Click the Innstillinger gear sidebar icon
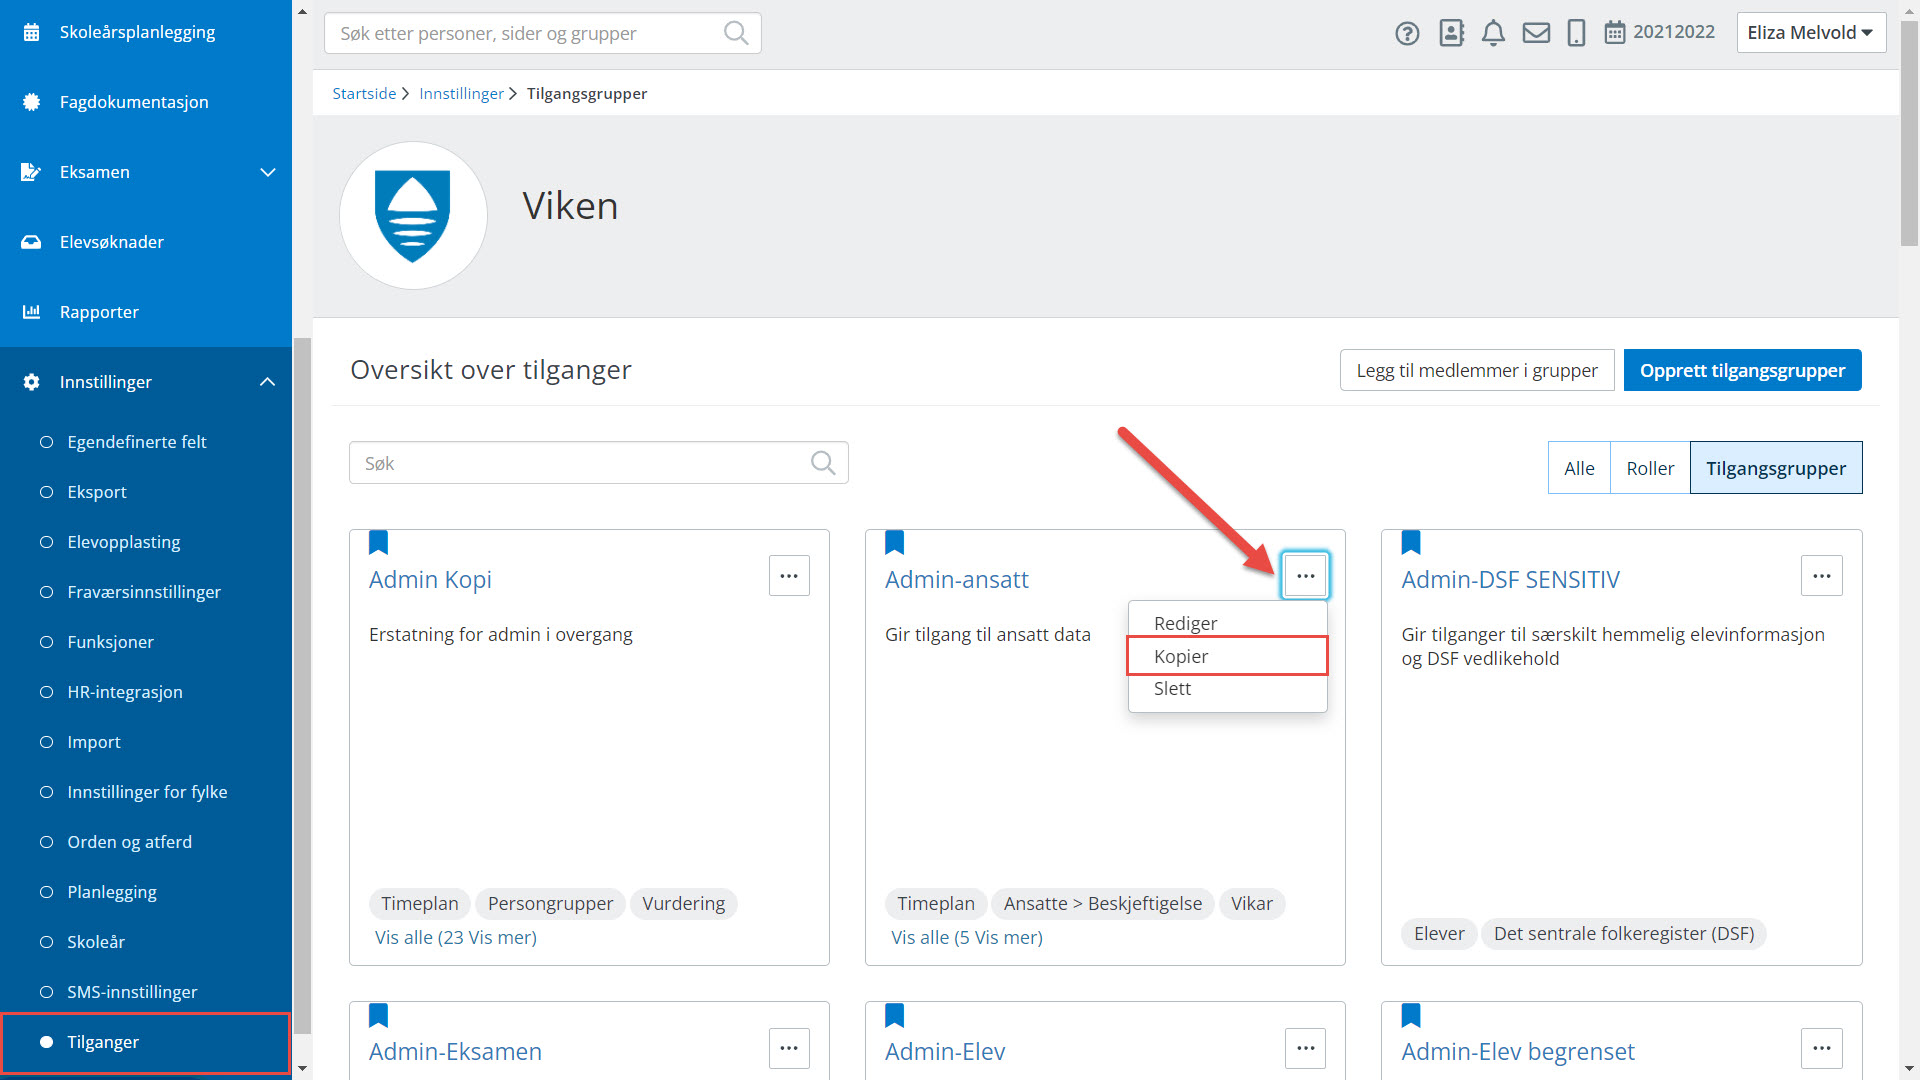The width and height of the screenshot is (1920, 1080). (x=32, y=382)
